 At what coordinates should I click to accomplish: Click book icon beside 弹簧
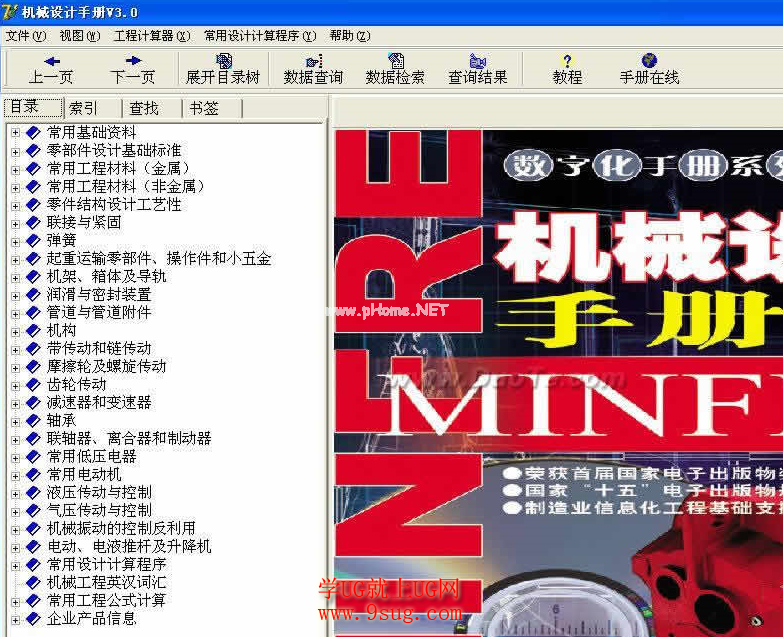(33, 241)
